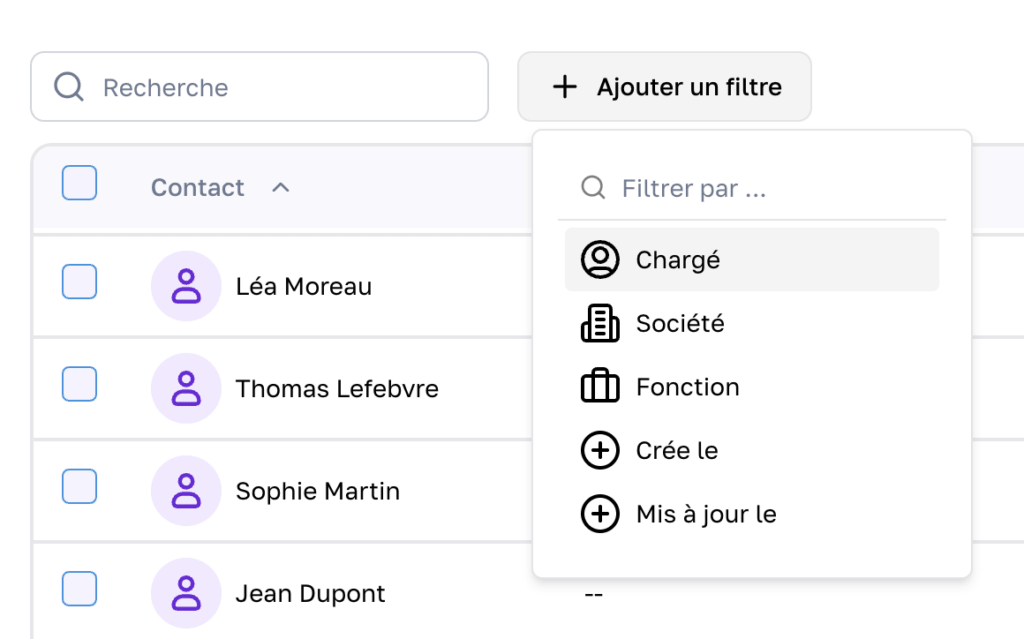Check the box for Léa Moreau
The width and height of the screenshot is (1024, 639).
(79, 282)
